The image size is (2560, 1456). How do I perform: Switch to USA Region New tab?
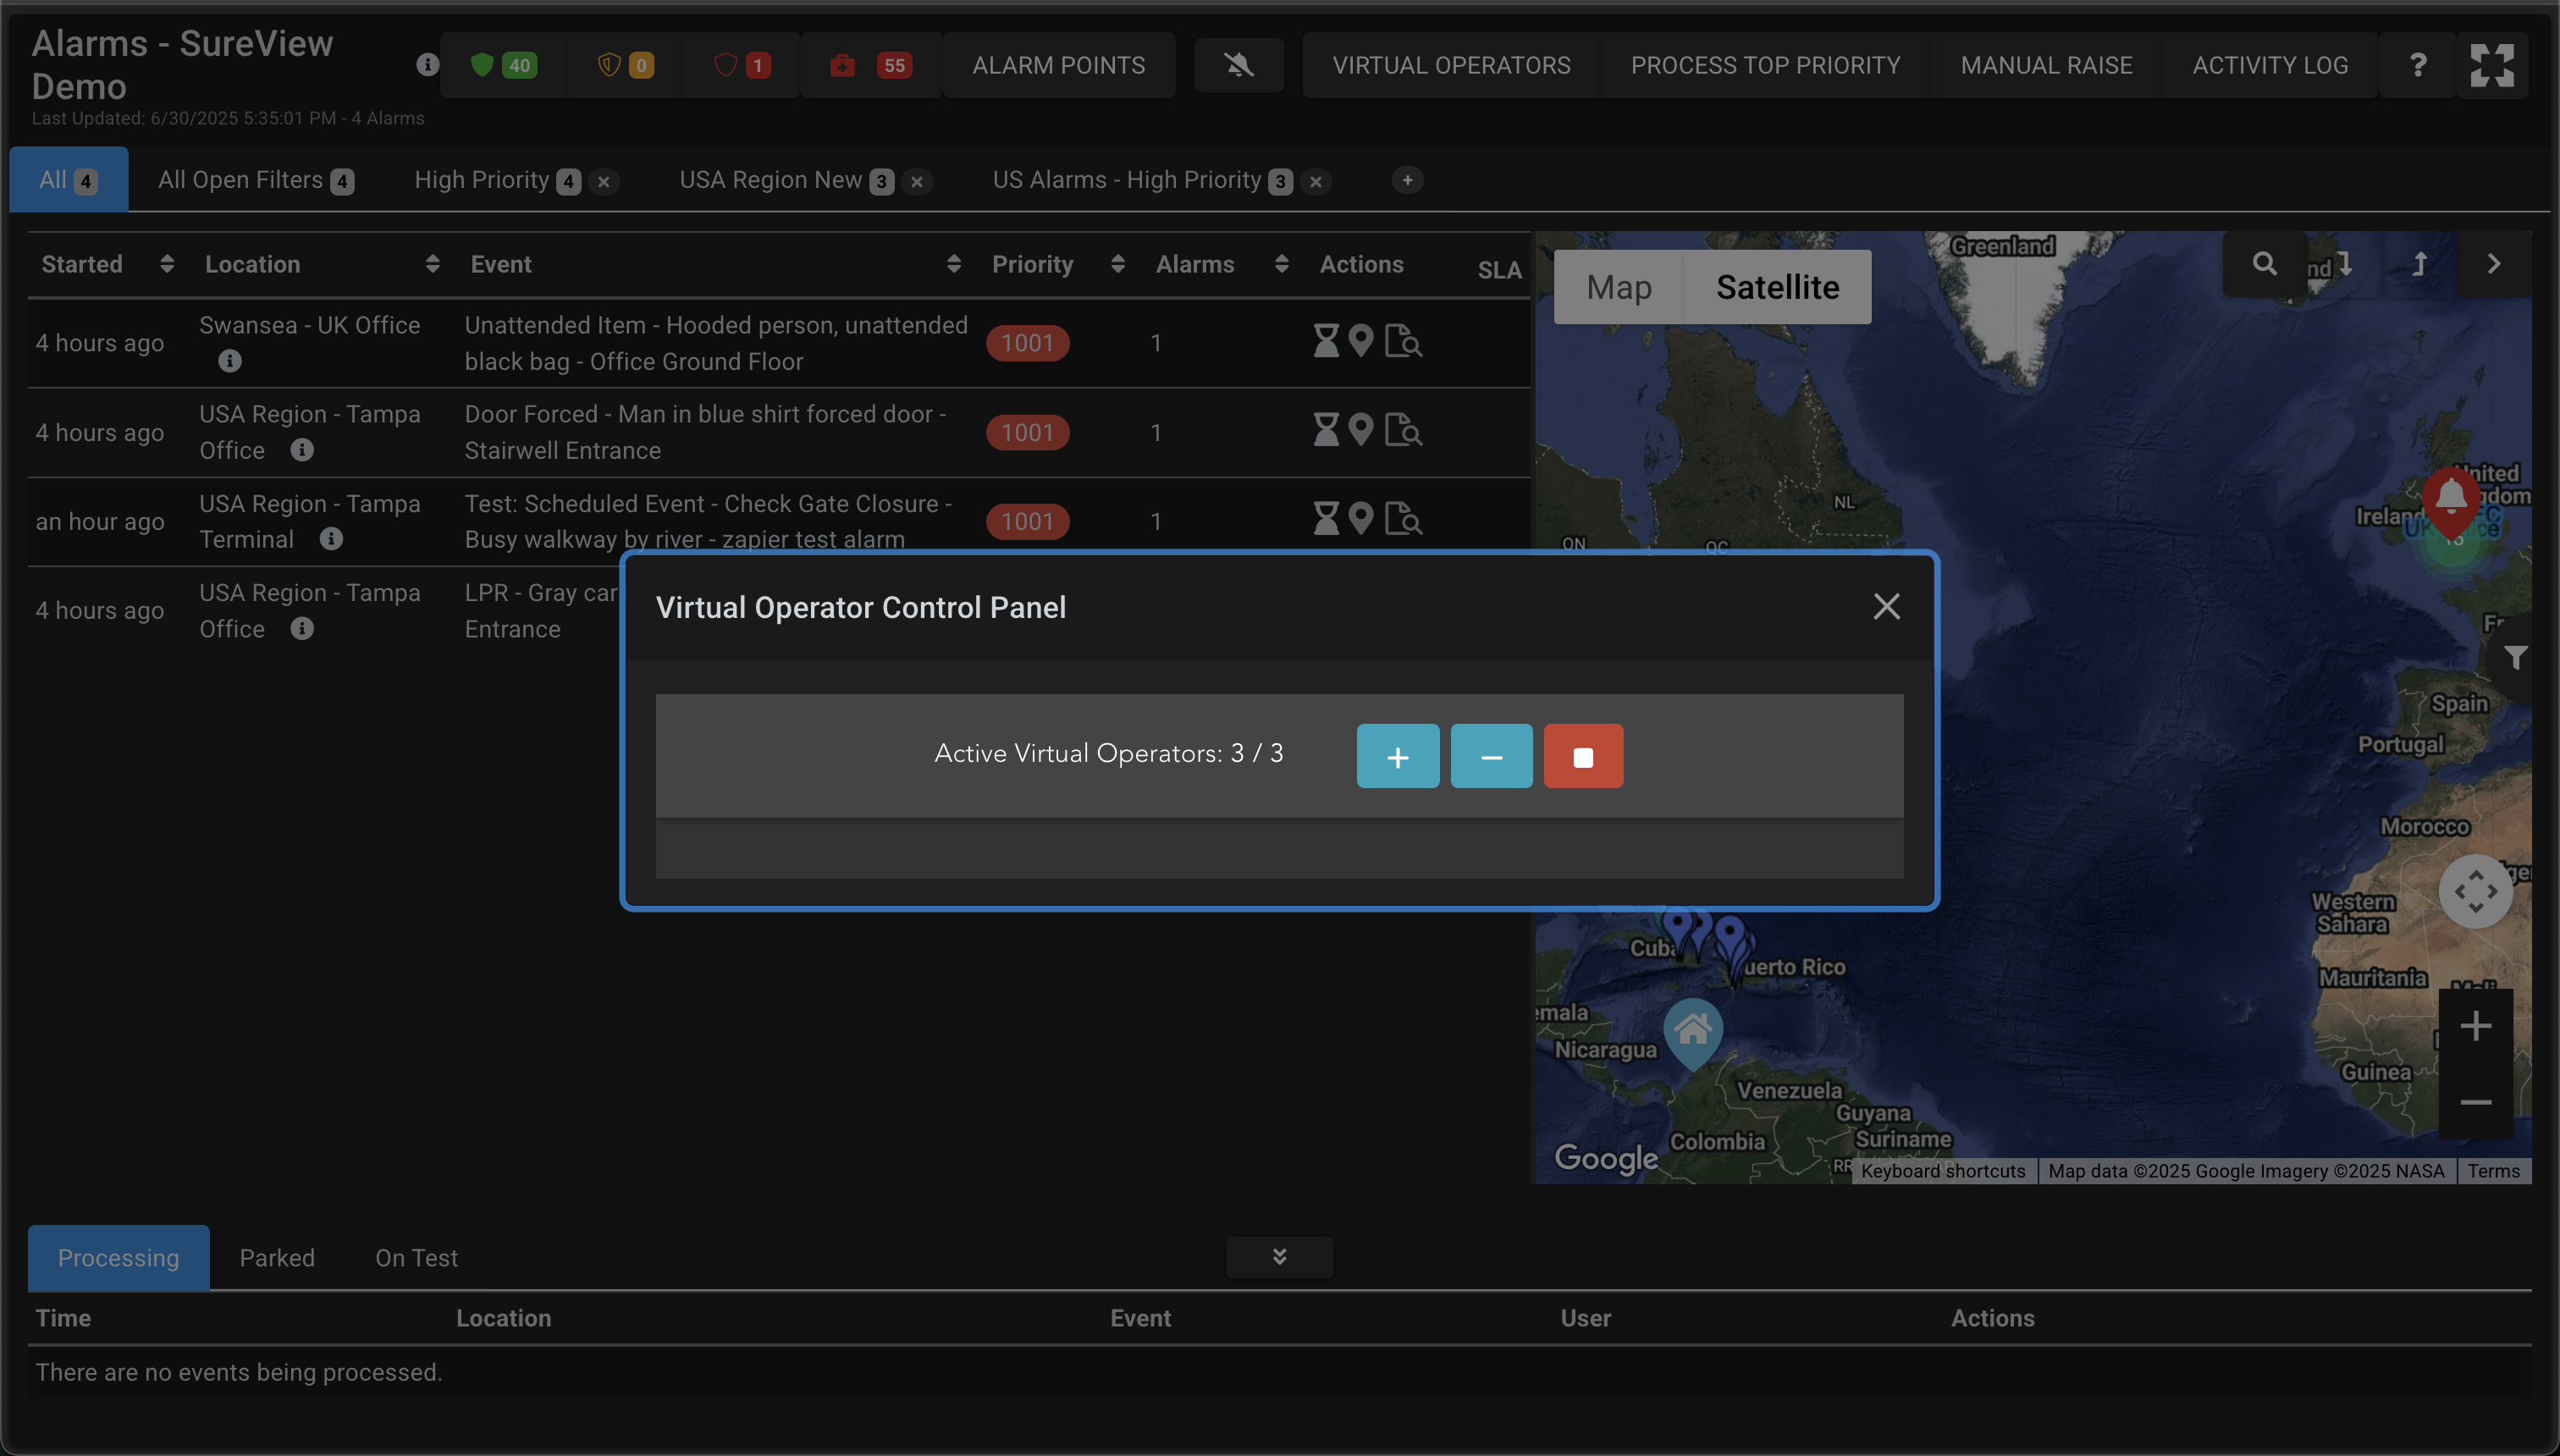click(786, 180)
